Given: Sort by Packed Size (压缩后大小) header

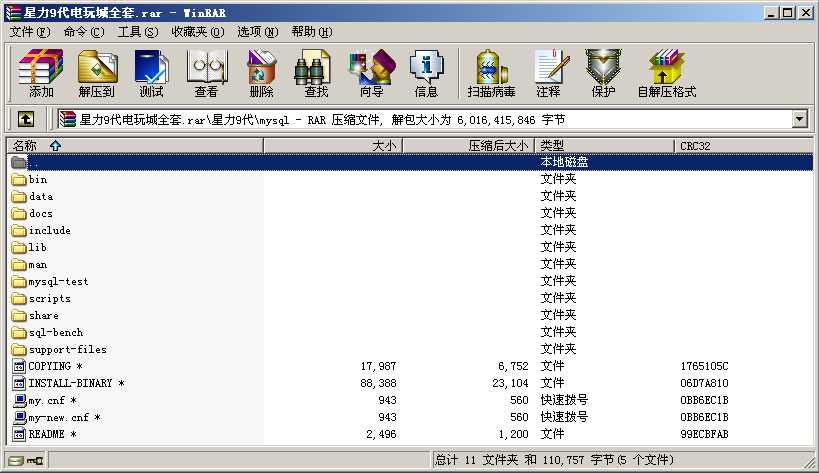Looking at the screenshot, I should pyautogui.click(x=469, y=146).
